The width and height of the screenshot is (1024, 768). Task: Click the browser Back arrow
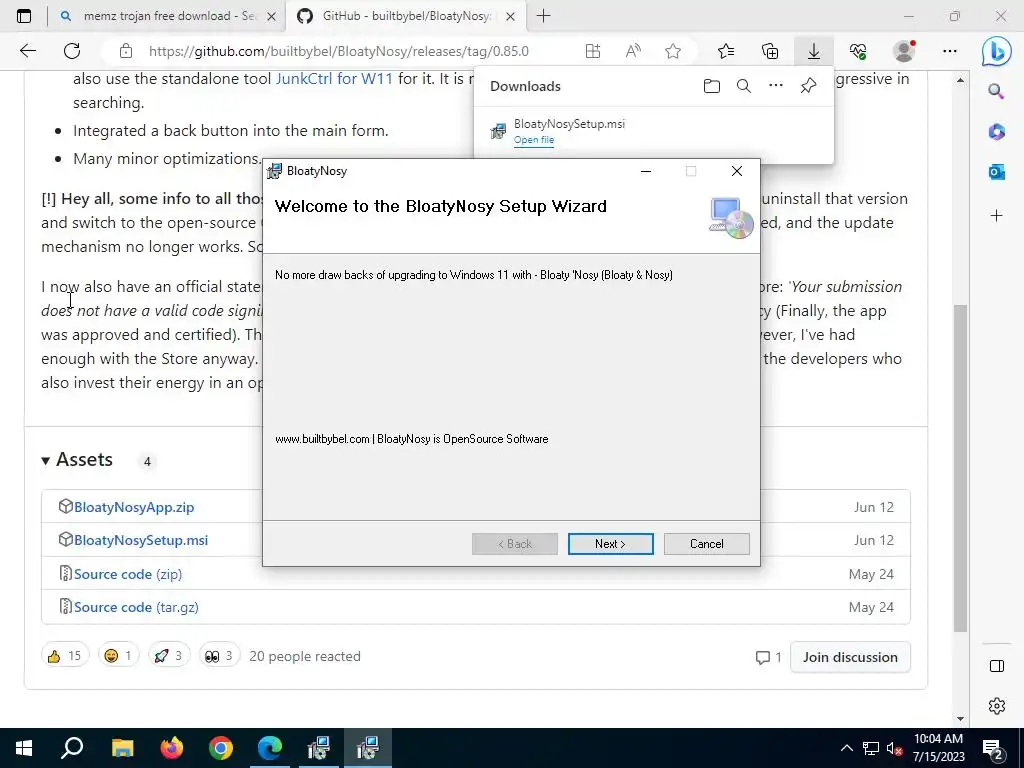point(27,51)
